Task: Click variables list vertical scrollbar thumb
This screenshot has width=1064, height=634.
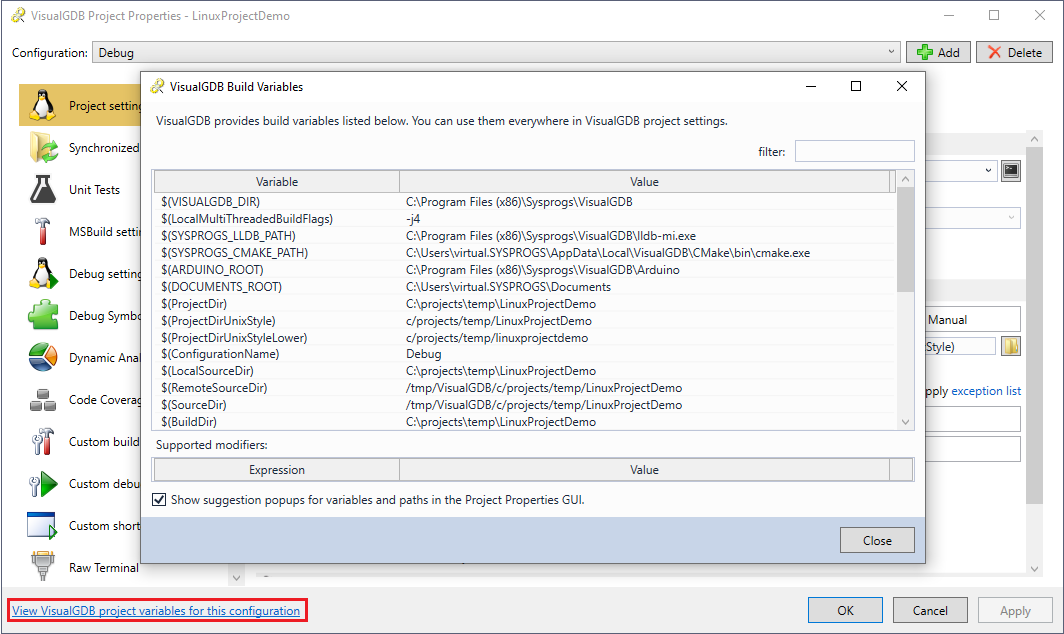Action: point(905,240)
